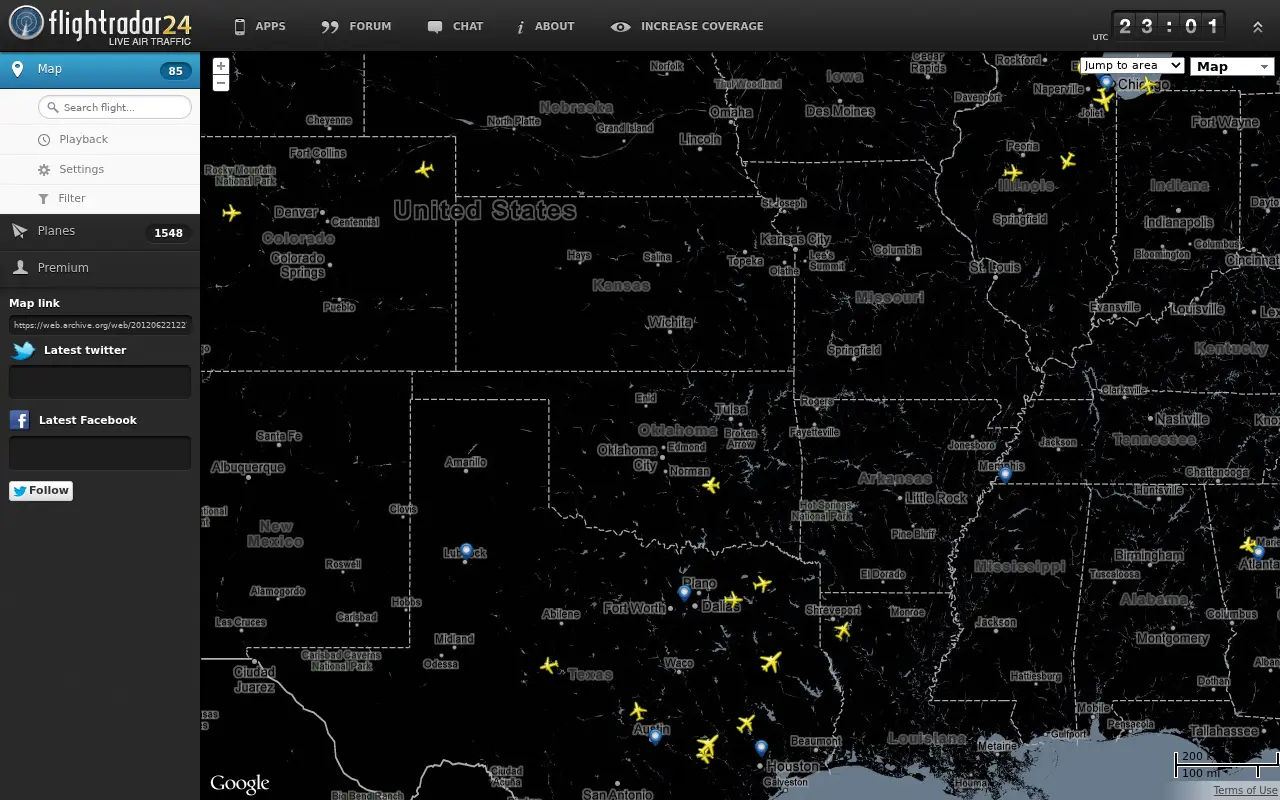This screenshot has width=1280, height=800.
Task: Click the 85 count badge on Map
Action: (176, 71)
